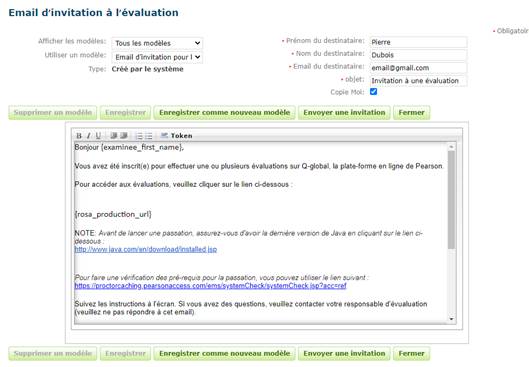529x367 pixels.
Task: Click the editor scrollbar down arrow
Action: [x=451, y=319]
